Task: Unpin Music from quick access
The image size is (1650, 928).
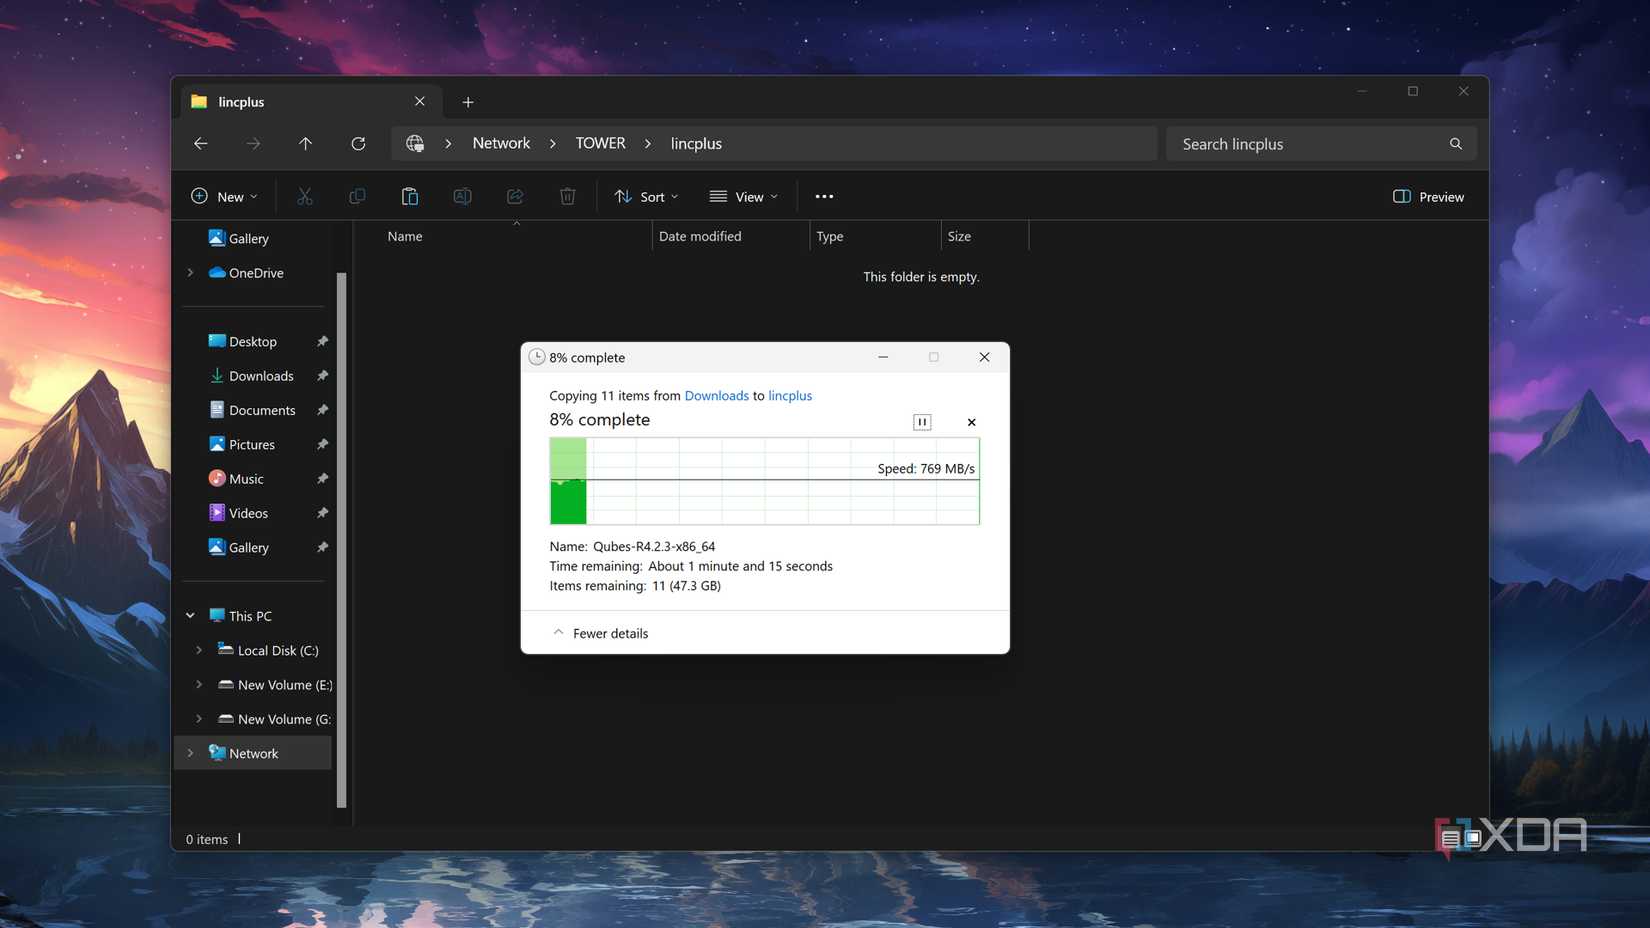Action: pos(322,479)
